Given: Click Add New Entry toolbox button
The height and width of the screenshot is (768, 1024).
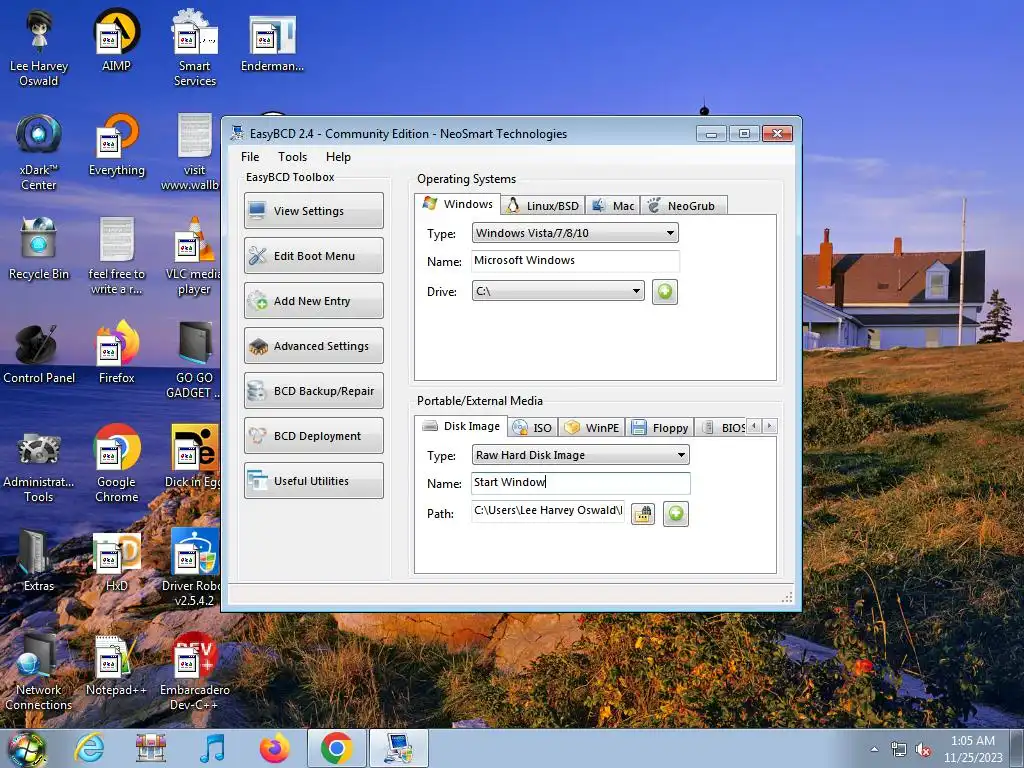Looking at the screenshot, I should pyautogui.click(x=313, y=300).
